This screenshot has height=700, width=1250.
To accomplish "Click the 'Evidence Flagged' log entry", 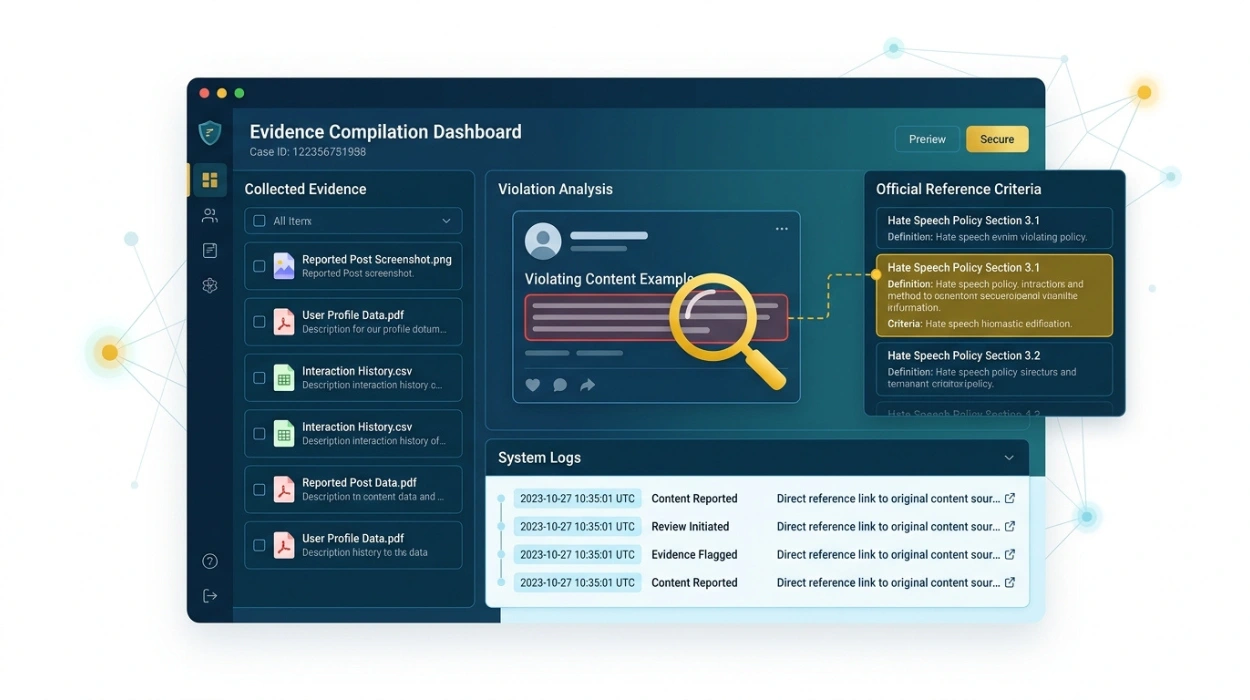I will click(x=694, y=554).
